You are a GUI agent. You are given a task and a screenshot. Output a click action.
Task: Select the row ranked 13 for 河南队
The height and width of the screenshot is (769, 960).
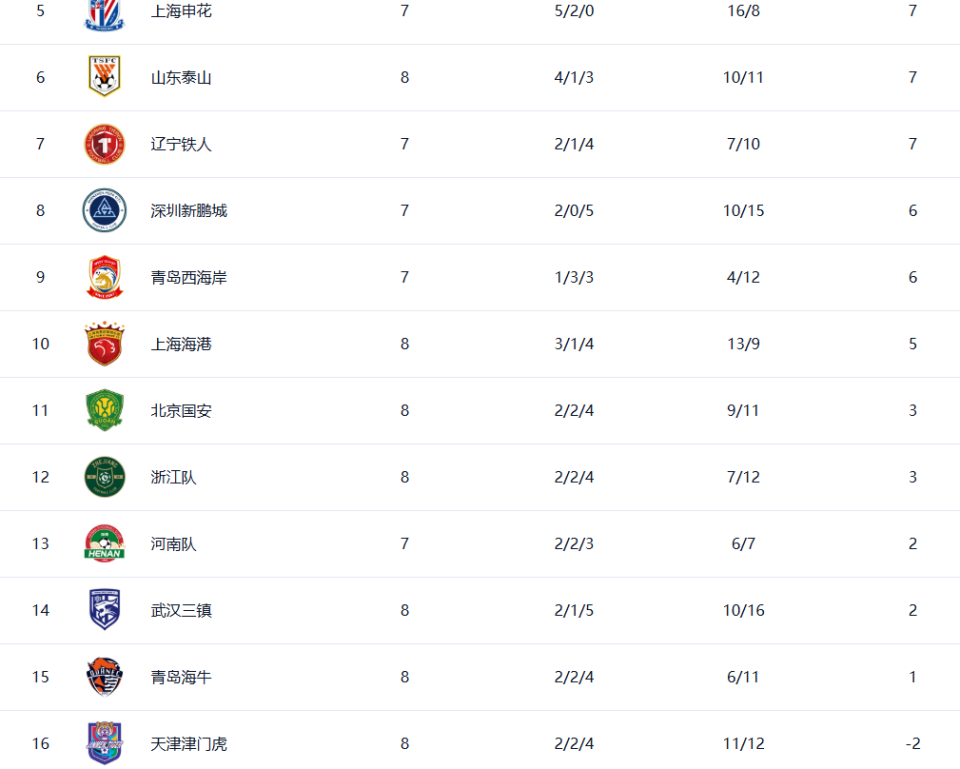480,544
